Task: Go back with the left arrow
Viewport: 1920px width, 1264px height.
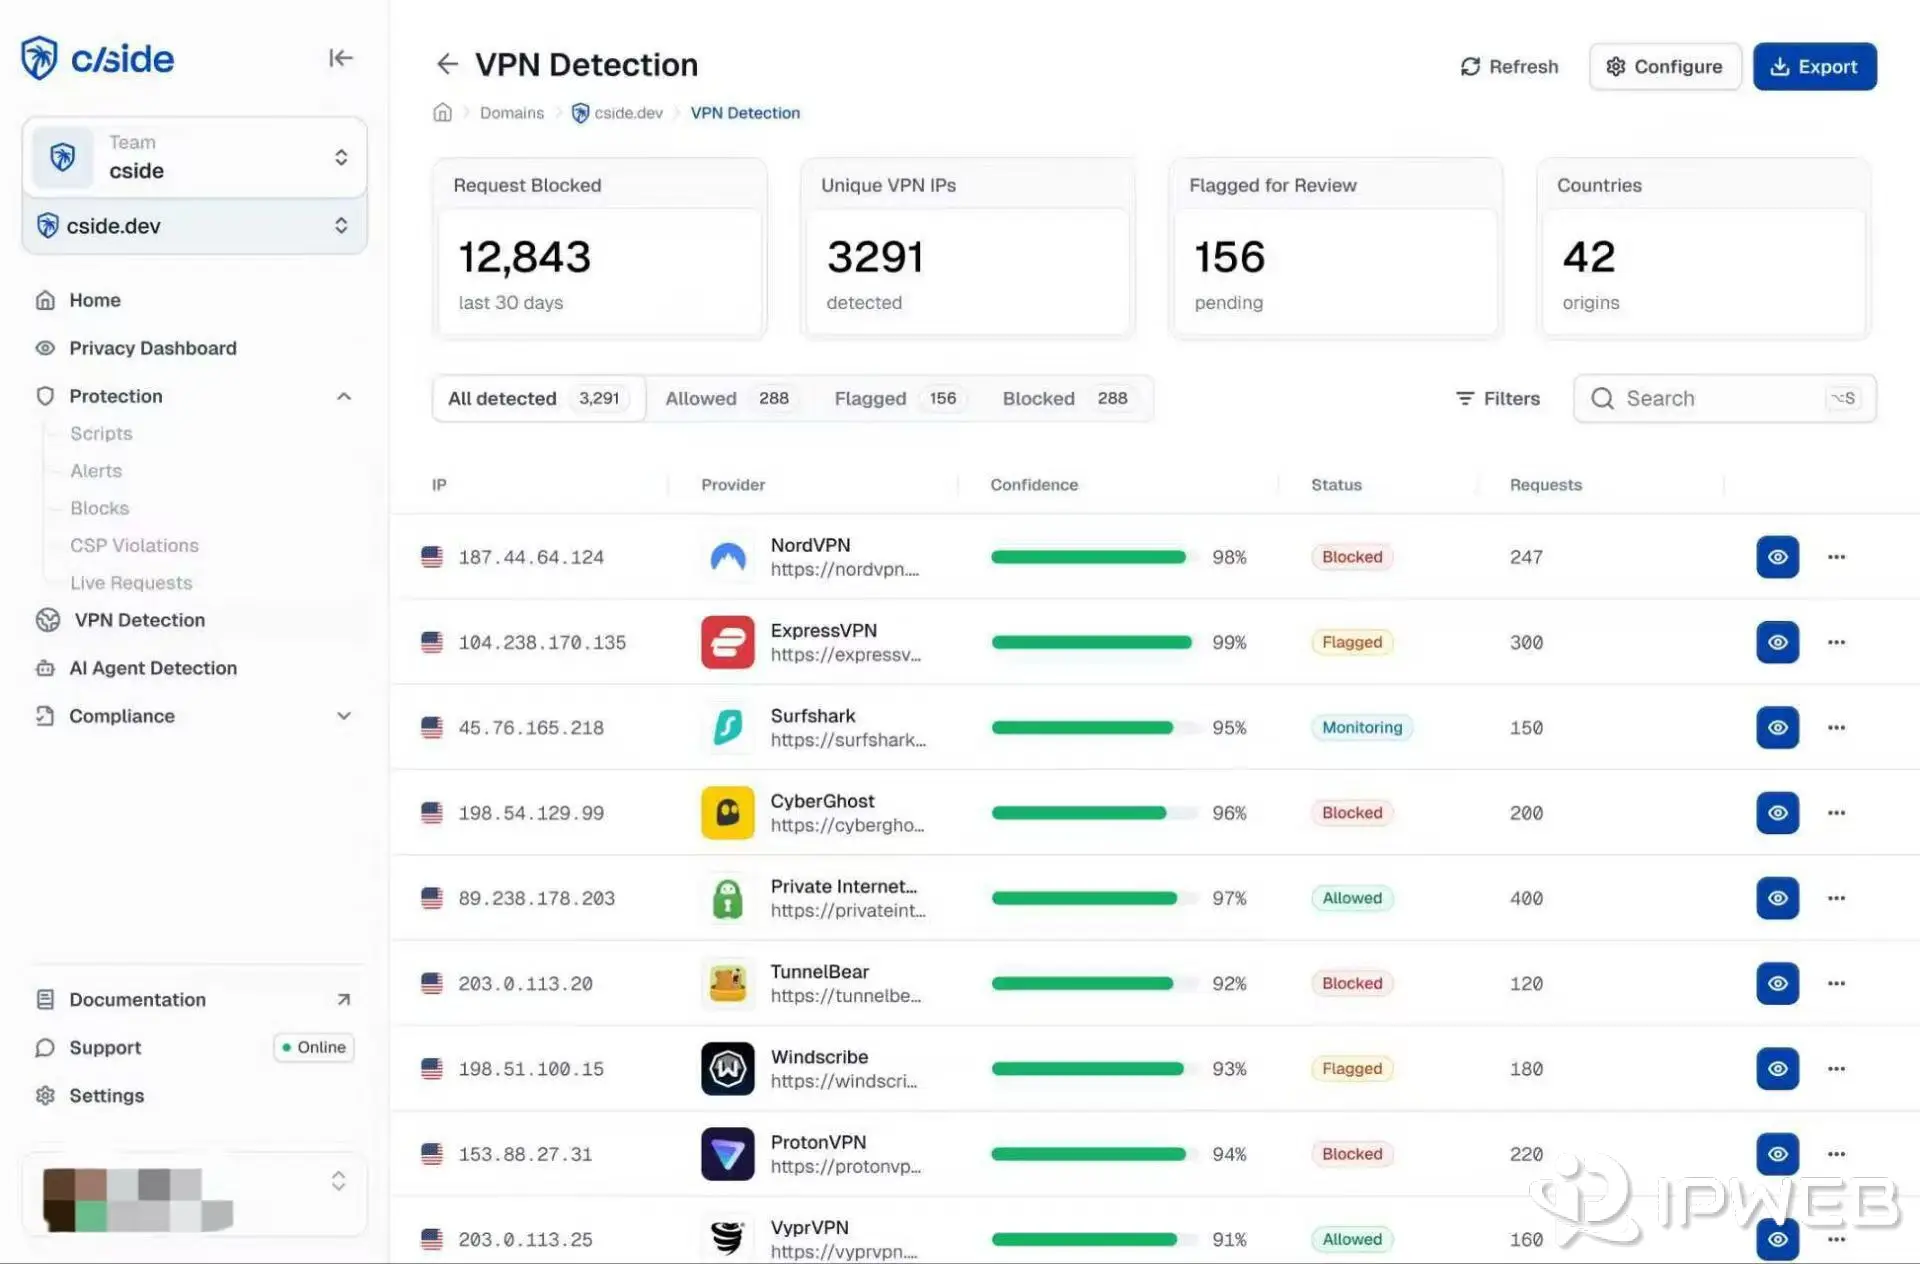Action: point(447,64)
